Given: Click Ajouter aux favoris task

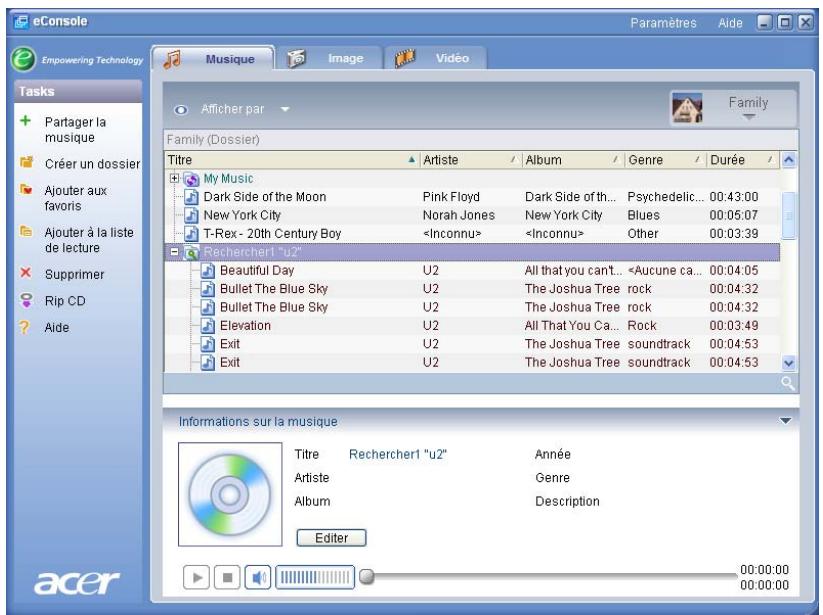Looking at the screenshot, I should tap(75, 198).
